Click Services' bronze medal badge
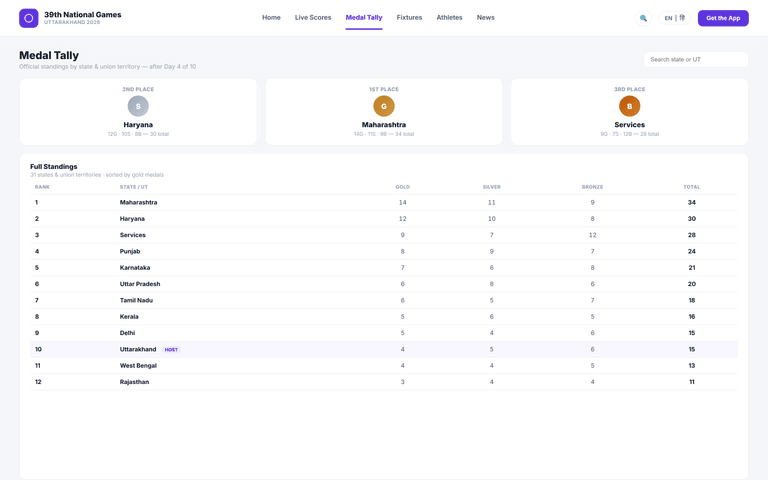The height and width of the screenshot is (480, 768). pyautogui.click(x=629, y=106)
